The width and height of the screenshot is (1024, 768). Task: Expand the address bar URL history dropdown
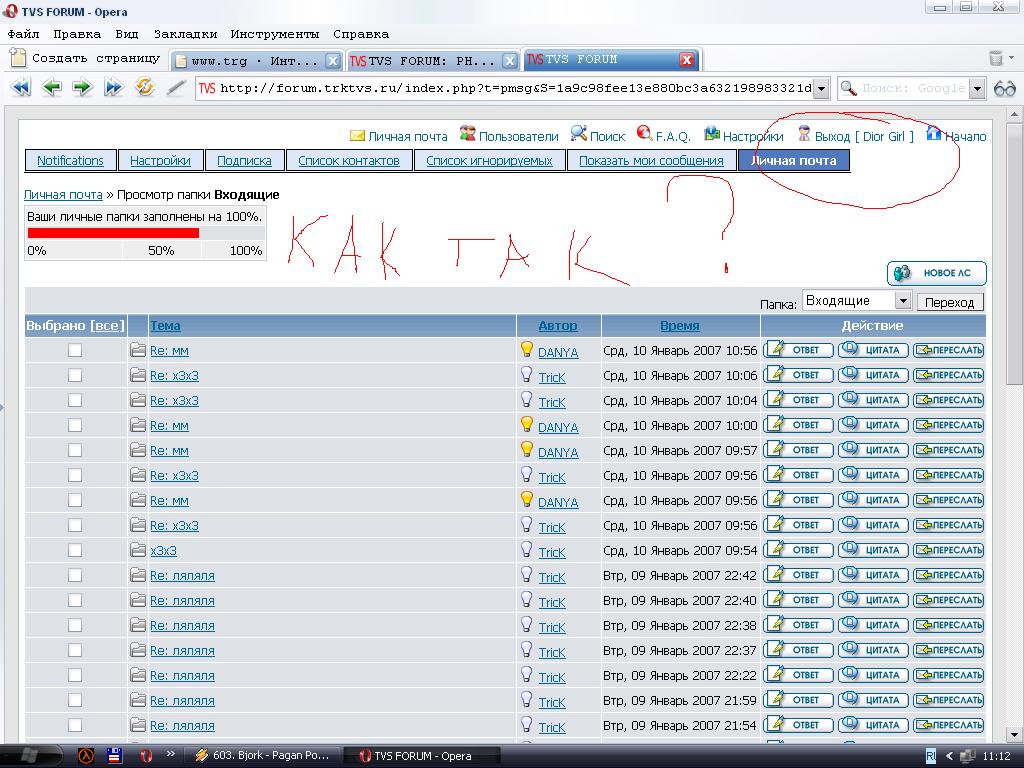pyautogui.click(x=821, y=88)
